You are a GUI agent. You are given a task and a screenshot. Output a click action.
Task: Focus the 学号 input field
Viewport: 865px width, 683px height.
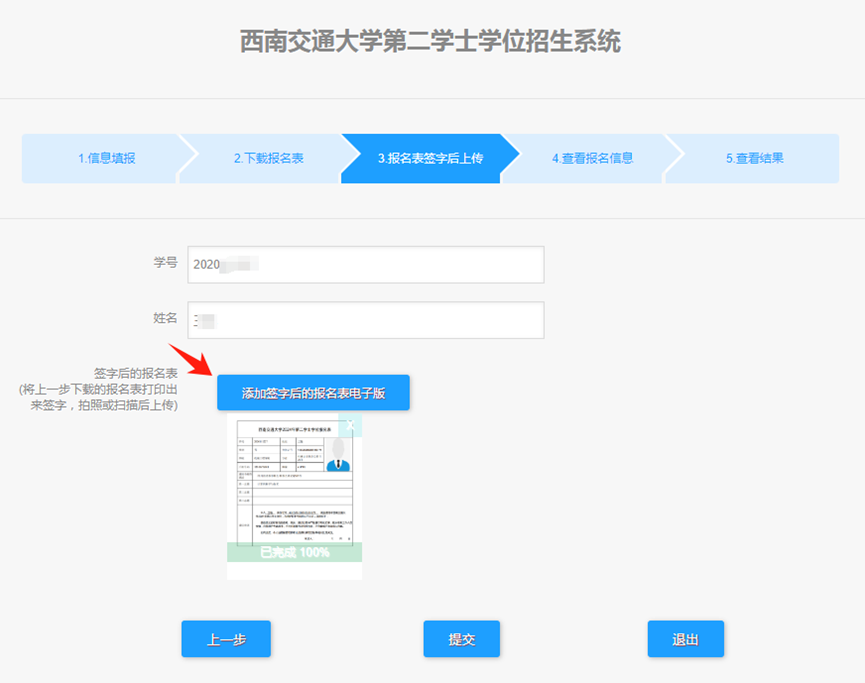pyautogui.click(x=365, y=265)
